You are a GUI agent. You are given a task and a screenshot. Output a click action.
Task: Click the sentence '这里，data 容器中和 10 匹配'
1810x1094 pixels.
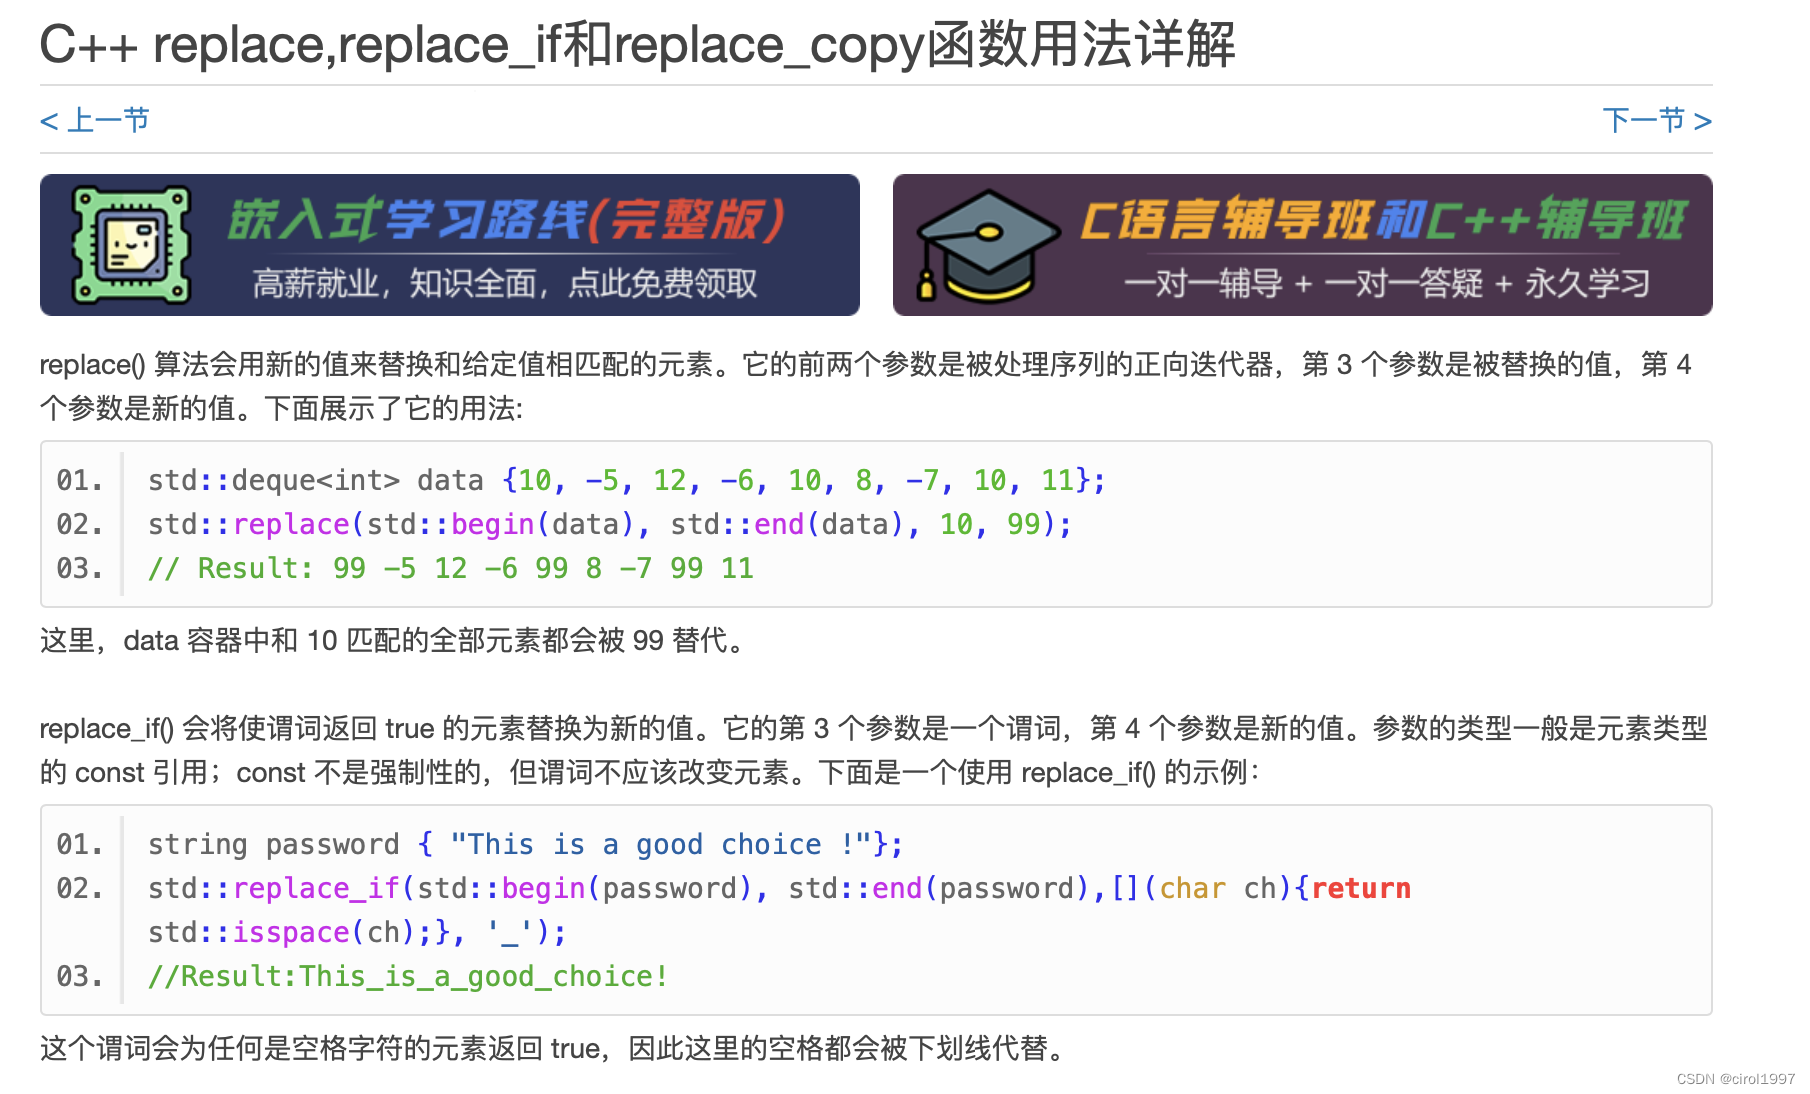point(395,640)
